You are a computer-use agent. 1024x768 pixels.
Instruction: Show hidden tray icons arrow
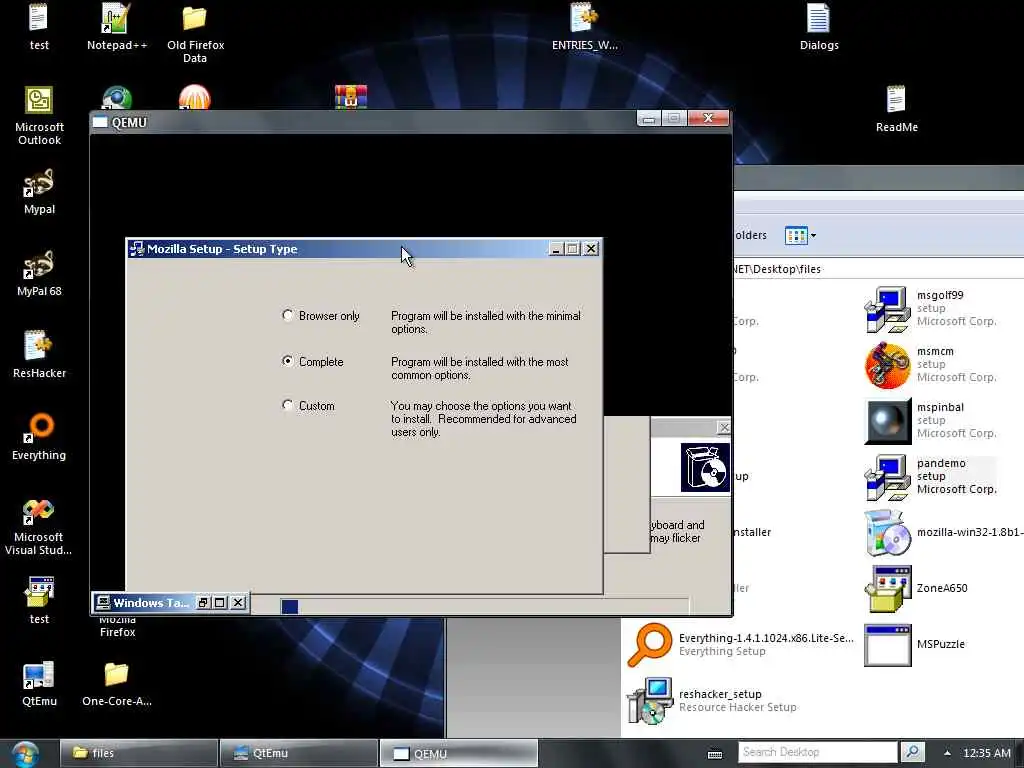coord(947,753)
